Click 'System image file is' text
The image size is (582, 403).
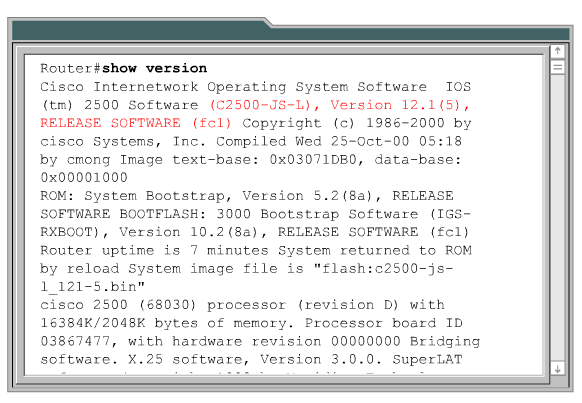[x=216, y=268]
